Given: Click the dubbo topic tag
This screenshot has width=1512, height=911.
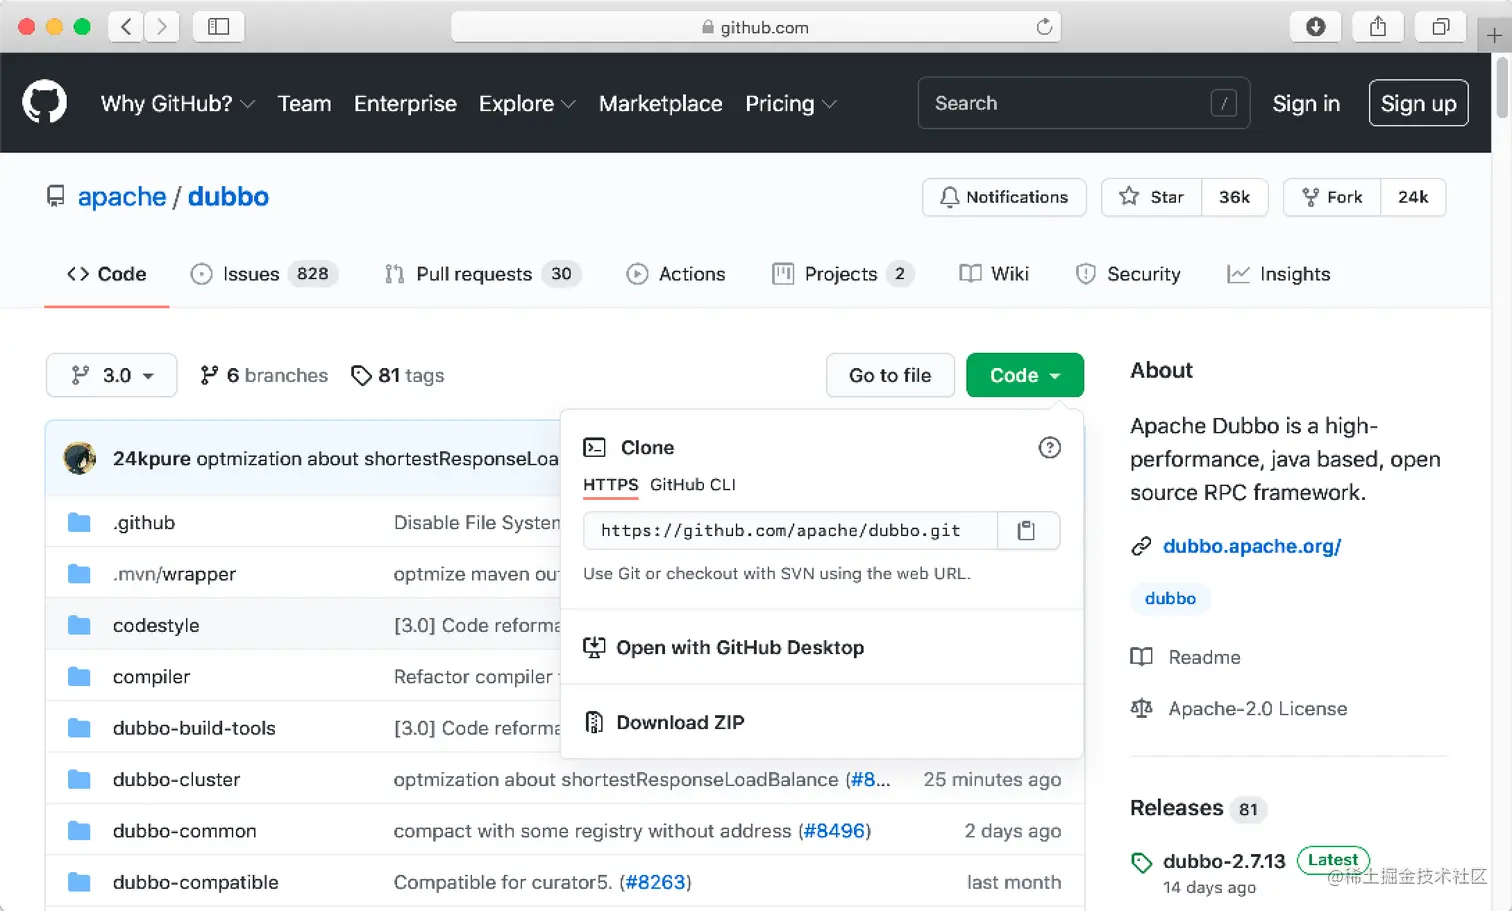Looking at the screenshot, I should tap(1170, 598).
